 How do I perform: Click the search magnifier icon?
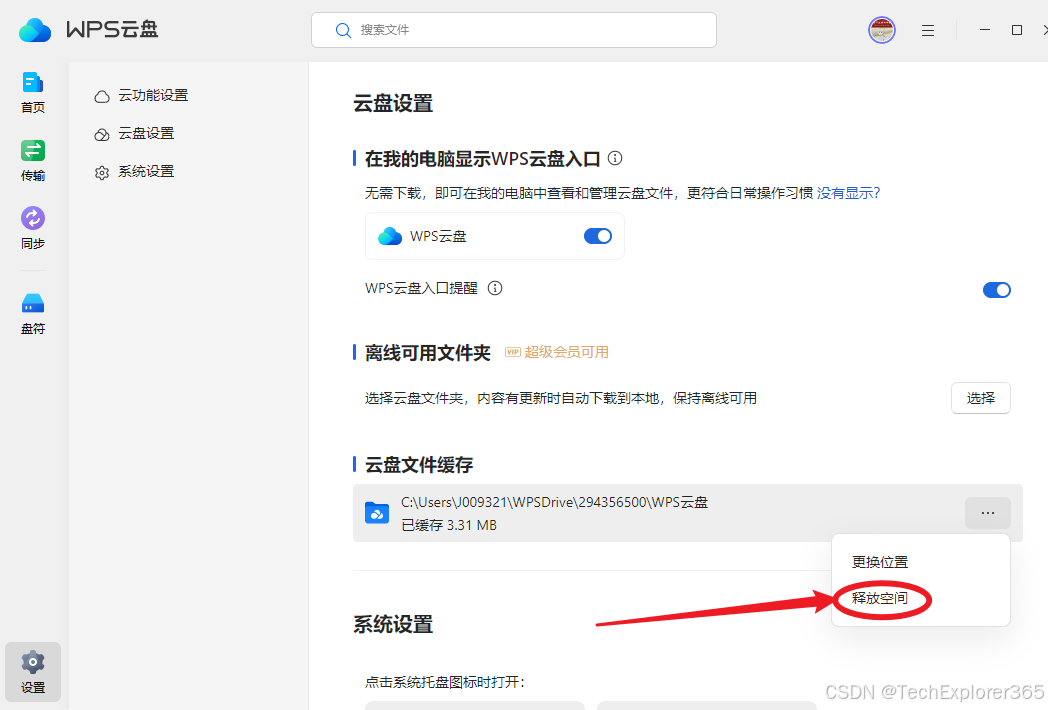tap(343, 30)
